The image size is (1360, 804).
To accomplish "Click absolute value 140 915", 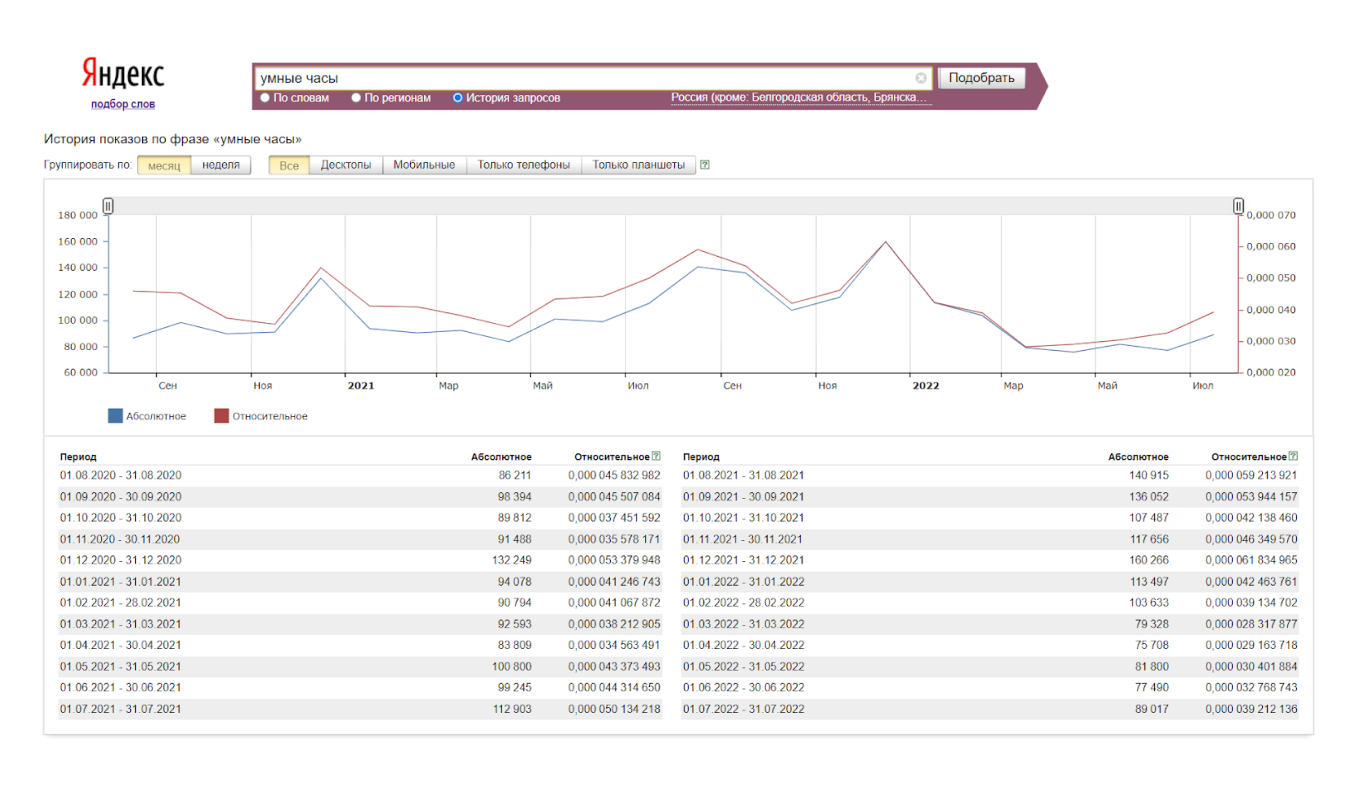I will [x=1147, y=475].
